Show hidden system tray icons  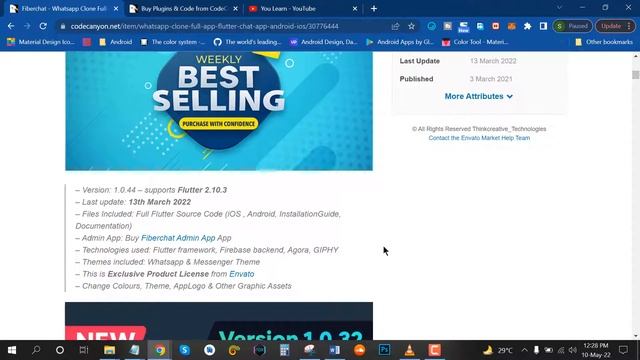click(x=524, y=350)
